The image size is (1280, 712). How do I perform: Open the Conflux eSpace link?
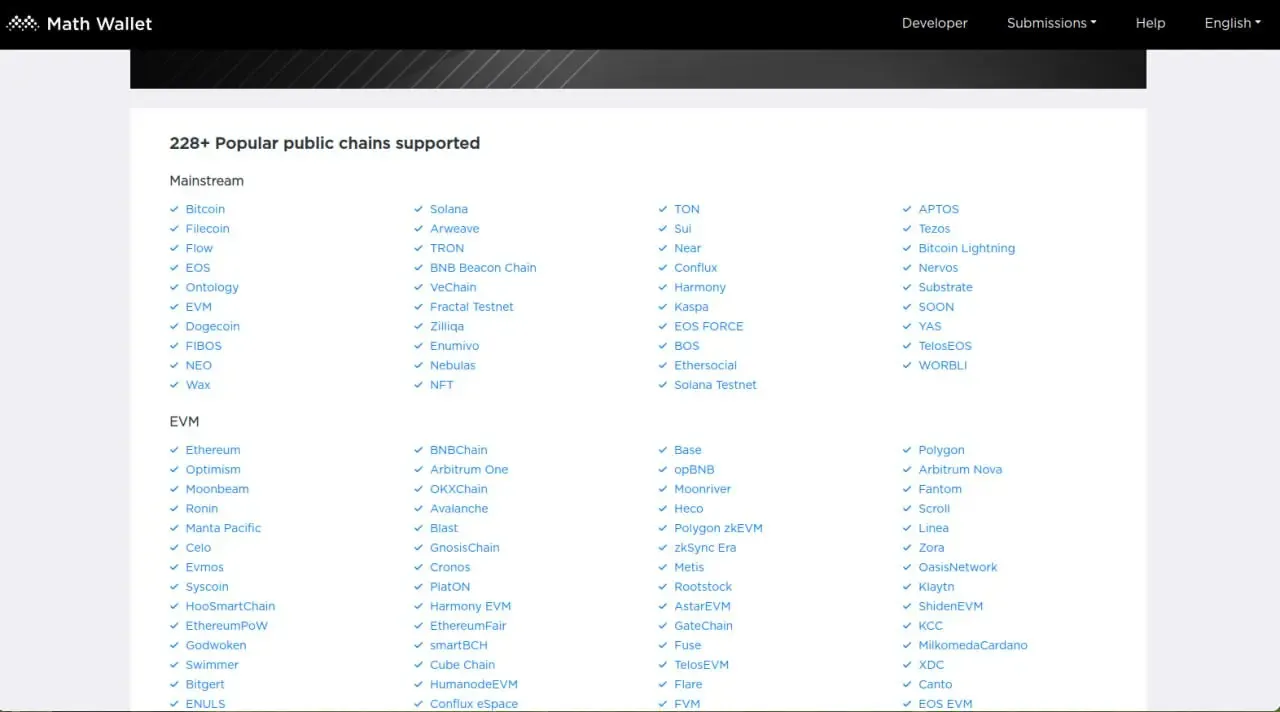point(474,704)
